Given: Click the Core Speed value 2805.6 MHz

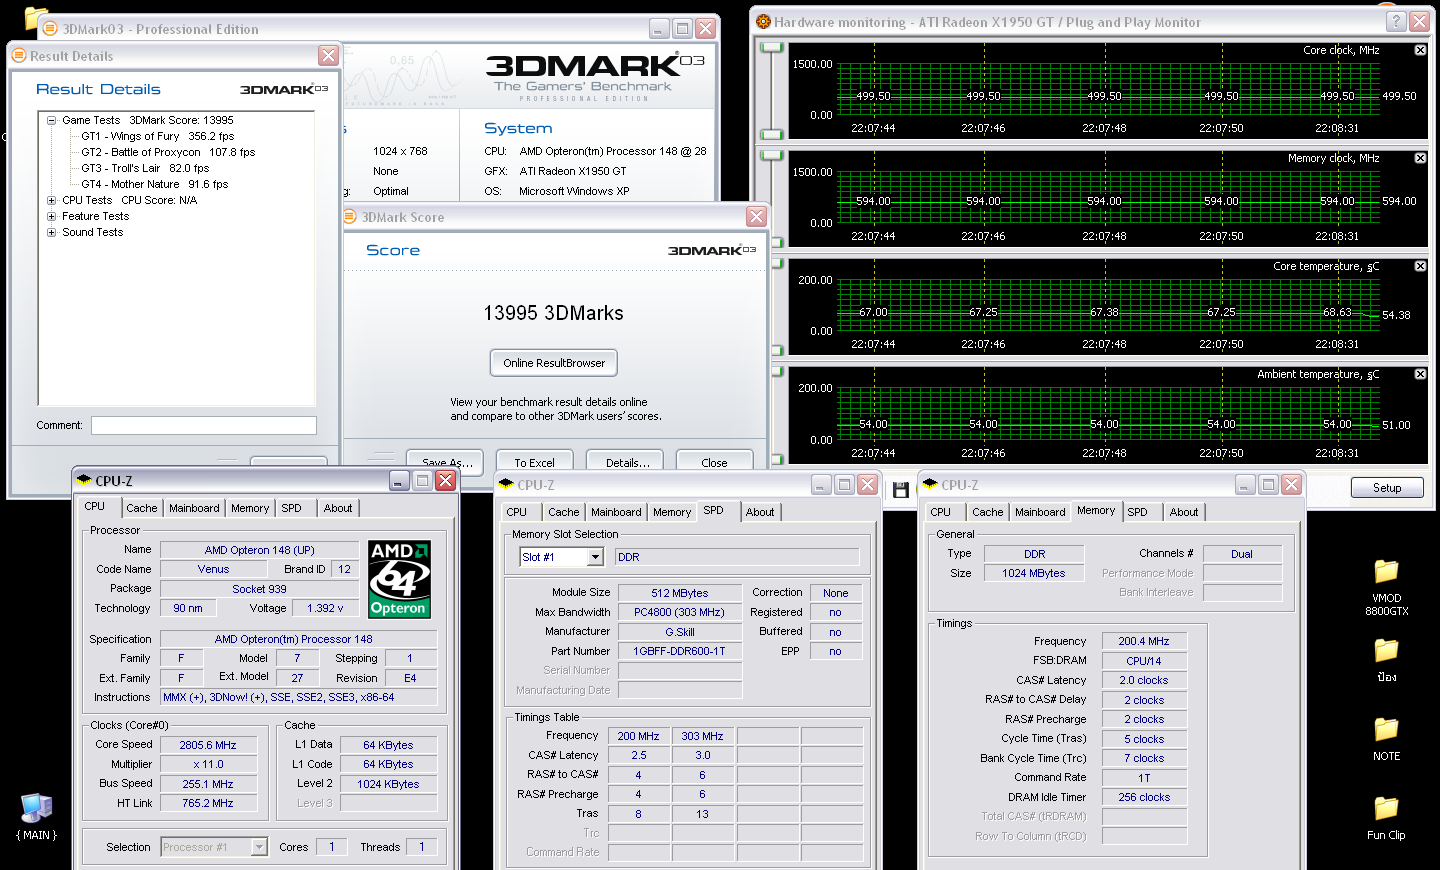Looking at the screenshot, I should [x=208, y=745].
